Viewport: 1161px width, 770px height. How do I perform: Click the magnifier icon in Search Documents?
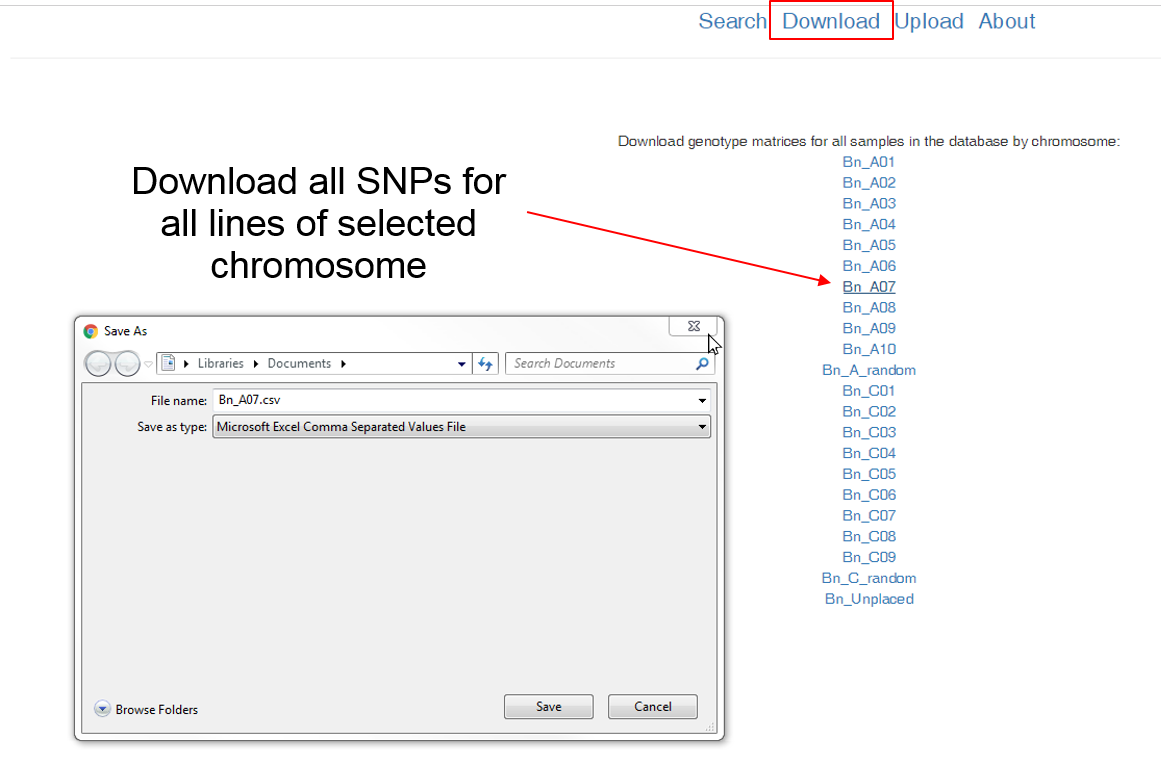(702, 364)
